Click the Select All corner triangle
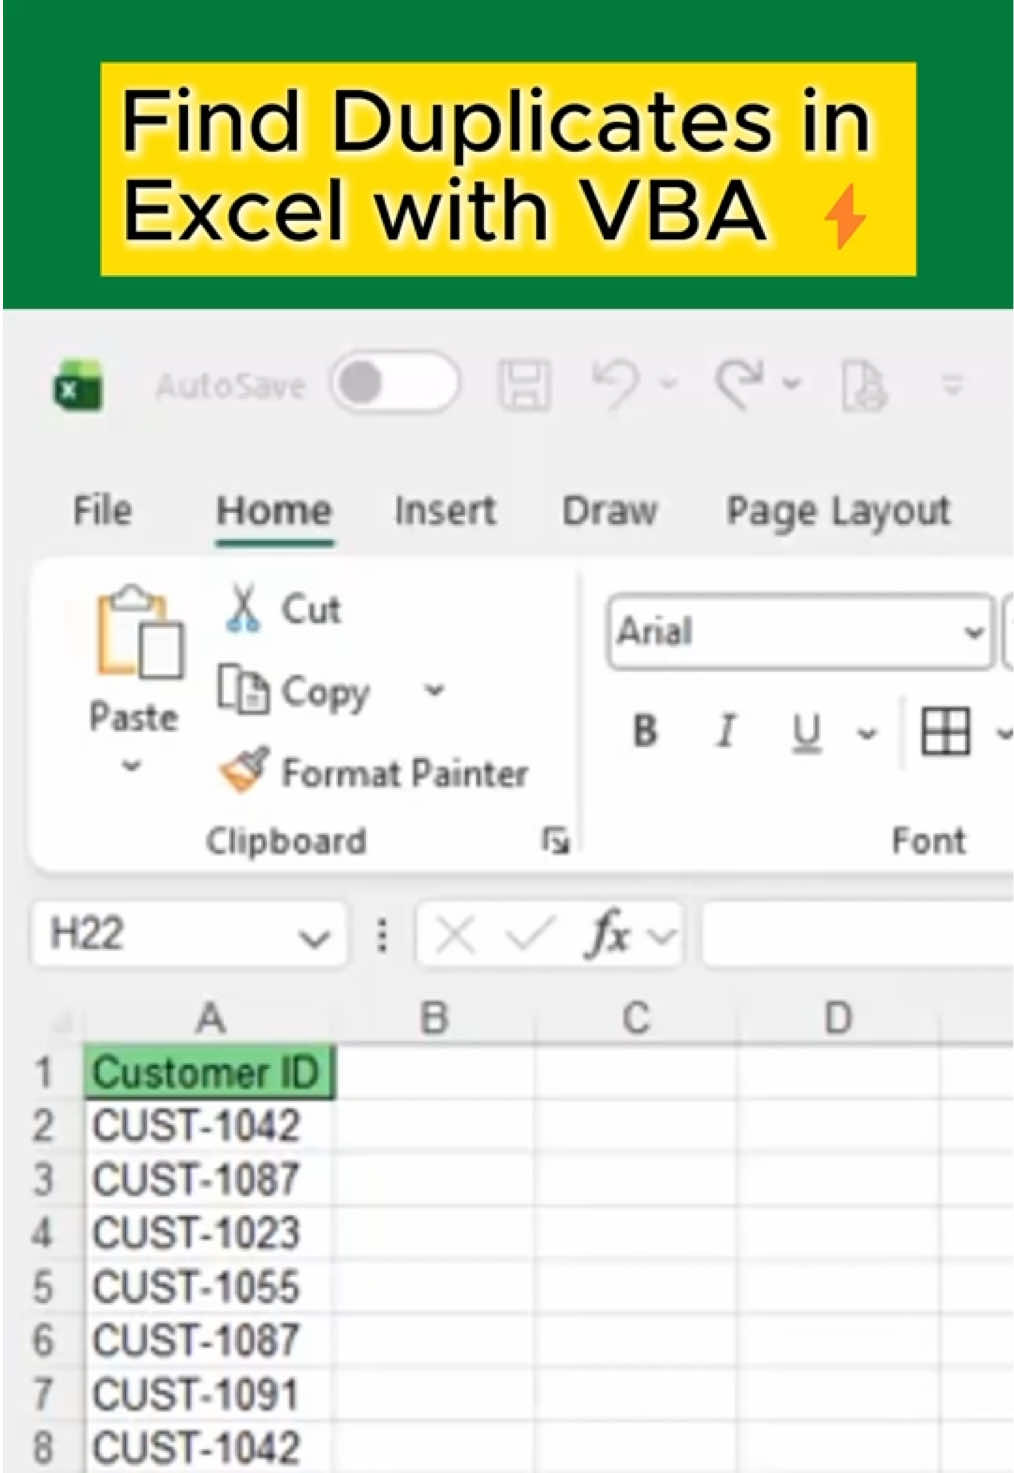The image size is (1014, 1473). tap(62, 1021)
